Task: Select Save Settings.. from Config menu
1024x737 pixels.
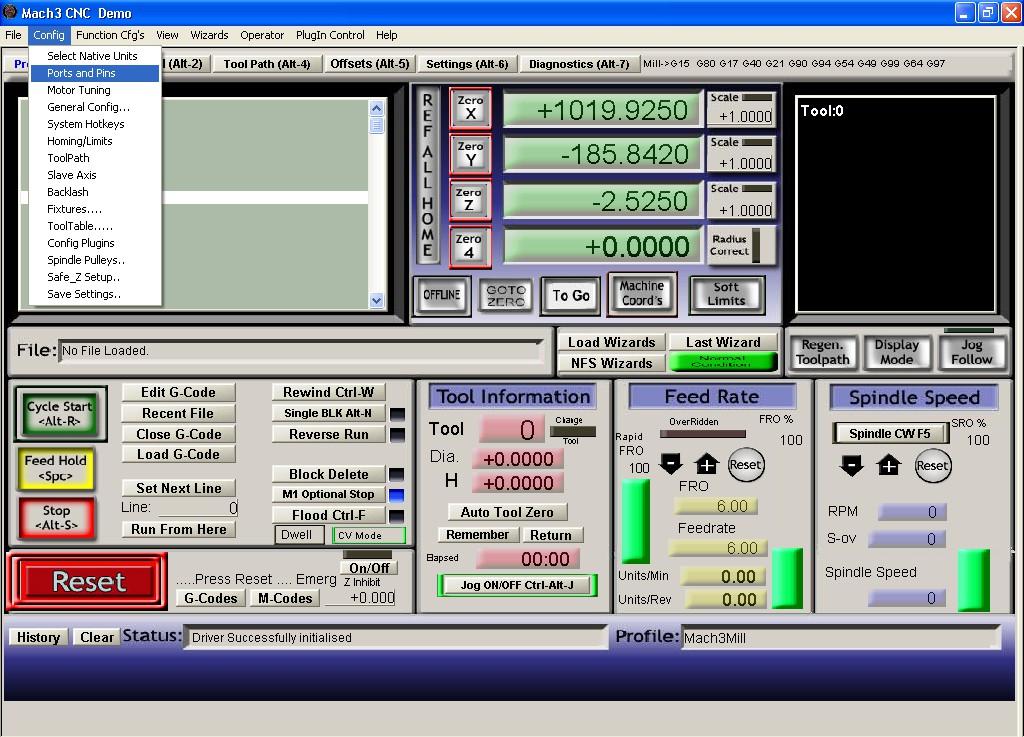Action: [x=95, y=294]
